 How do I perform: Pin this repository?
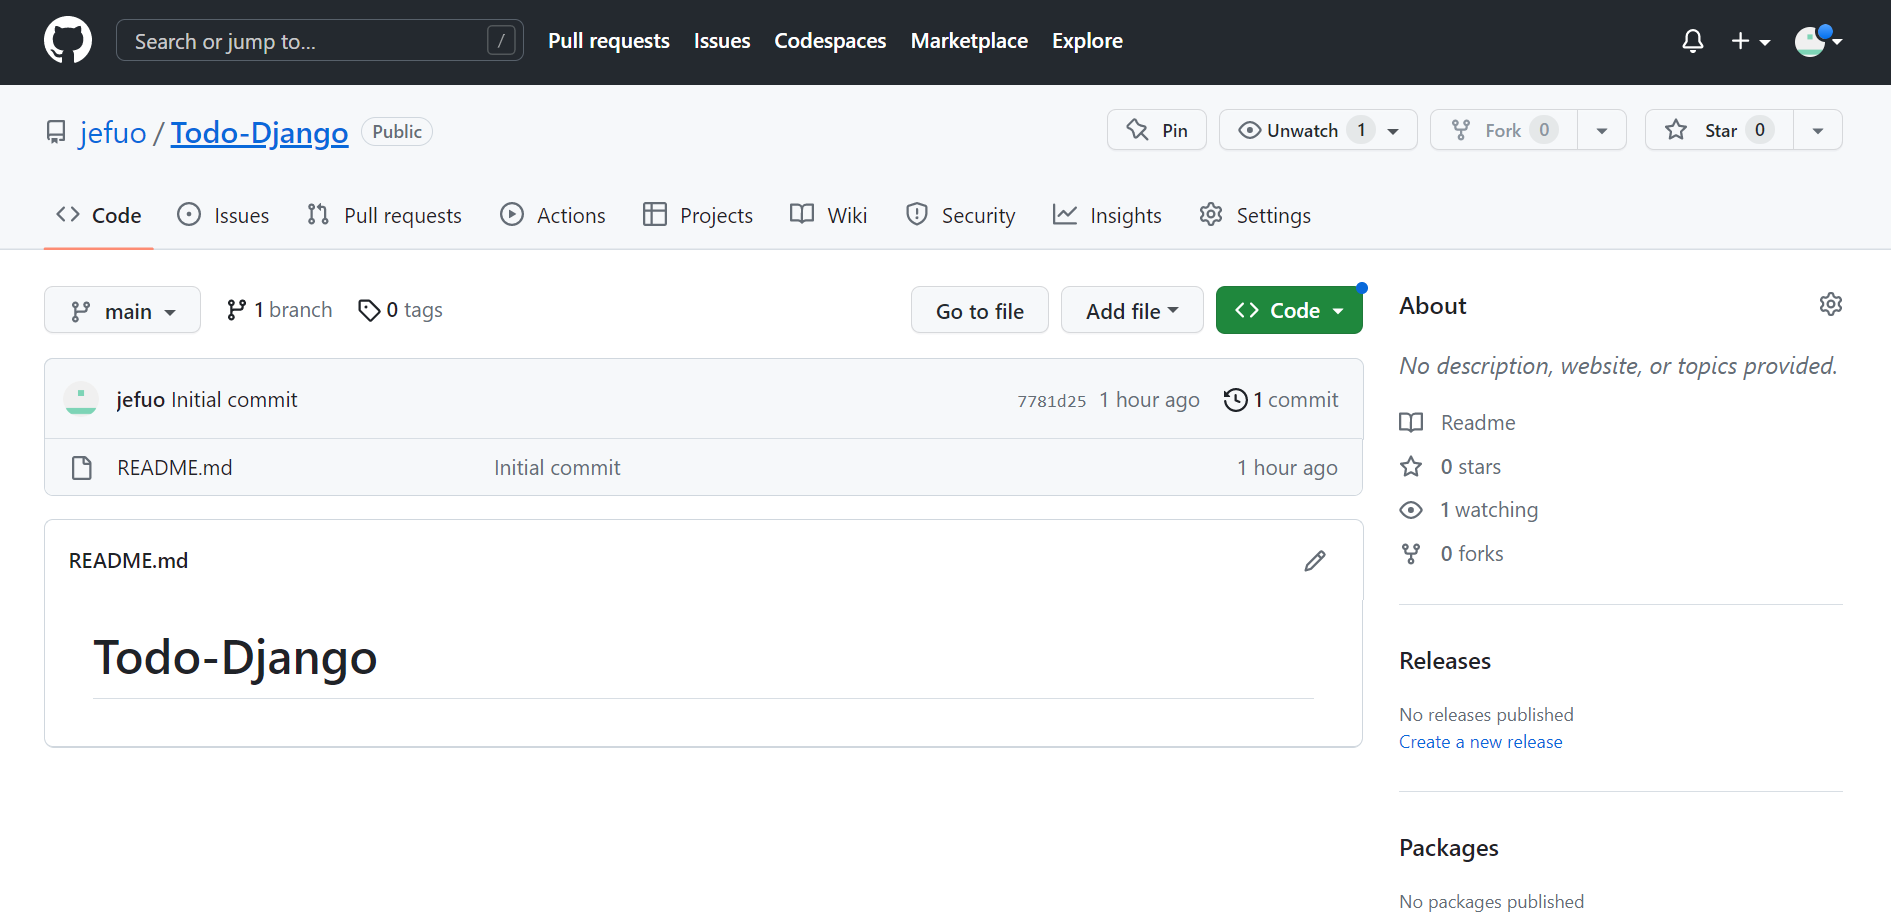[1157, 130]
